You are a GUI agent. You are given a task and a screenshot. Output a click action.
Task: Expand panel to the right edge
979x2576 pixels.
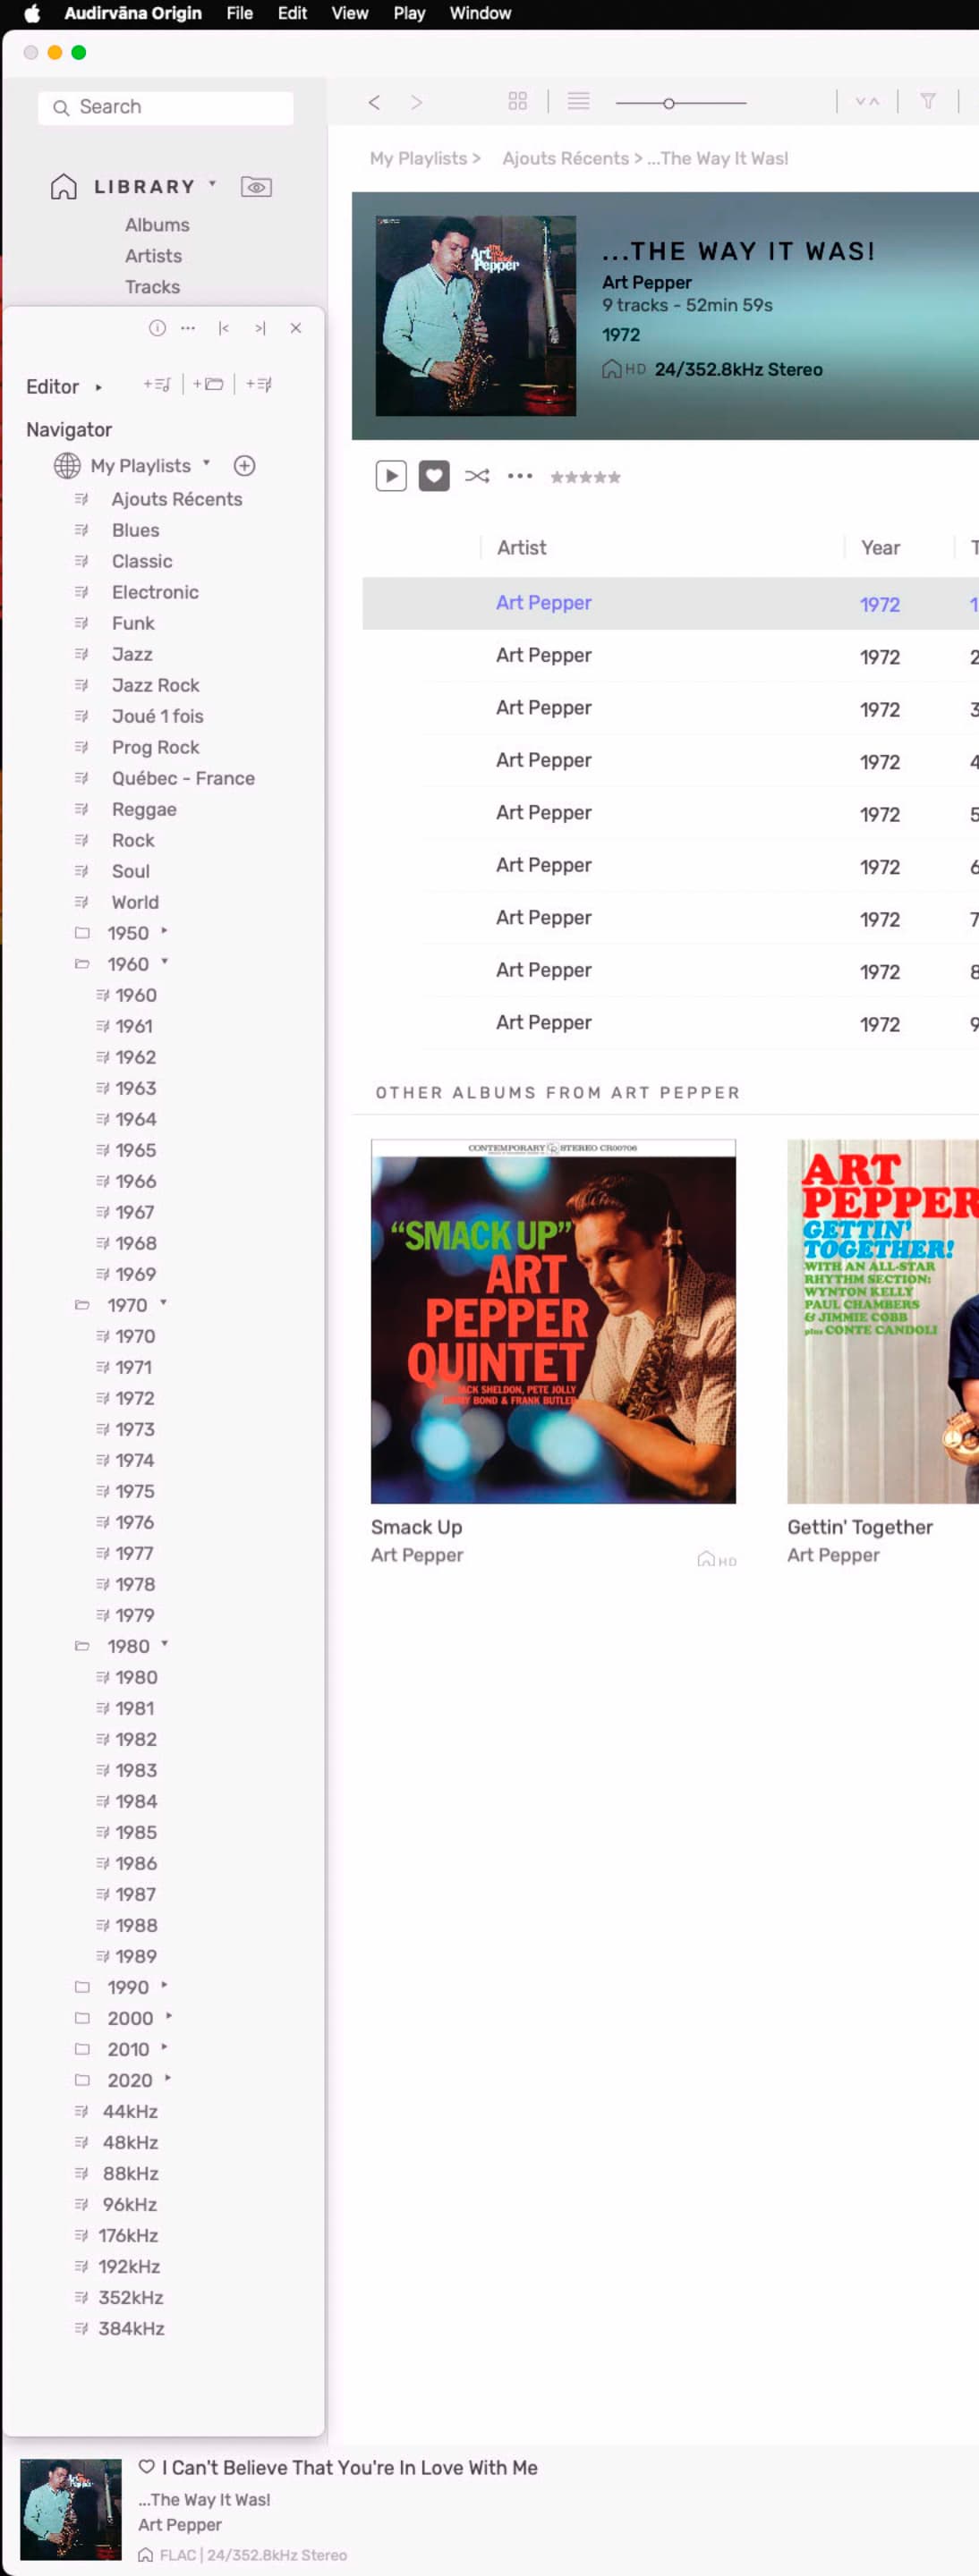pos(260,328)
